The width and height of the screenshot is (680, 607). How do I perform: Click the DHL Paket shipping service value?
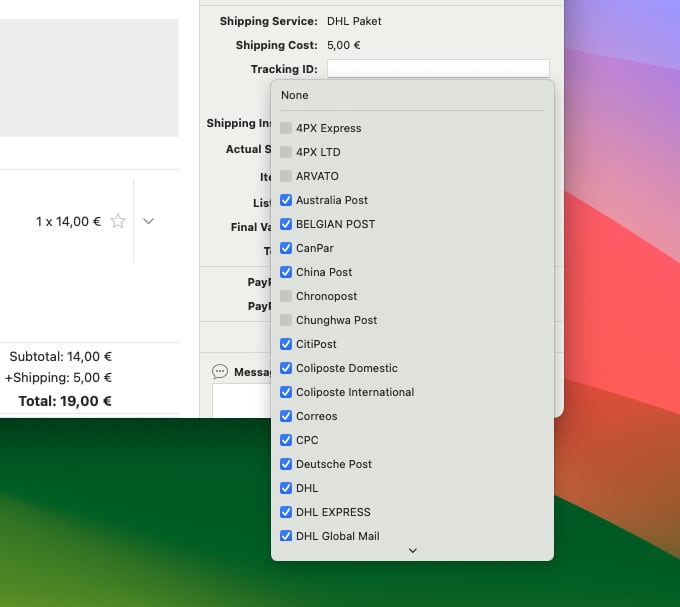point(354,21)
